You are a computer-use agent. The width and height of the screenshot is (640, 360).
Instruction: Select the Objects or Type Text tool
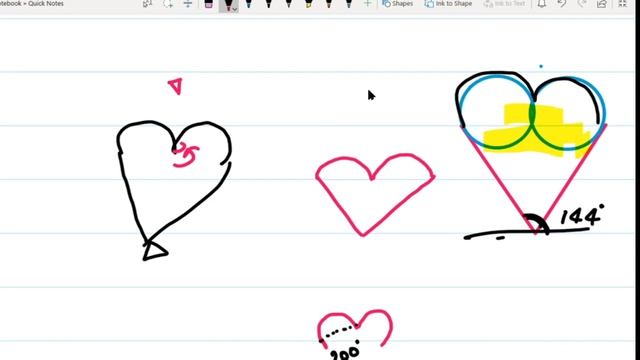[x=147, y=4]
